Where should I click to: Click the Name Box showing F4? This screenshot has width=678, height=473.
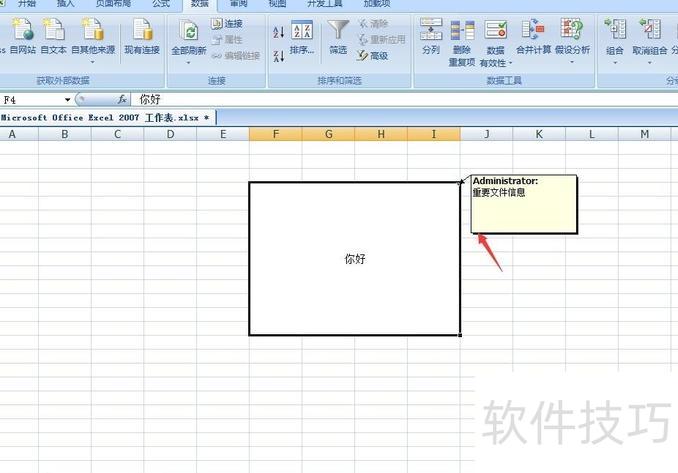tap(32, 100)
